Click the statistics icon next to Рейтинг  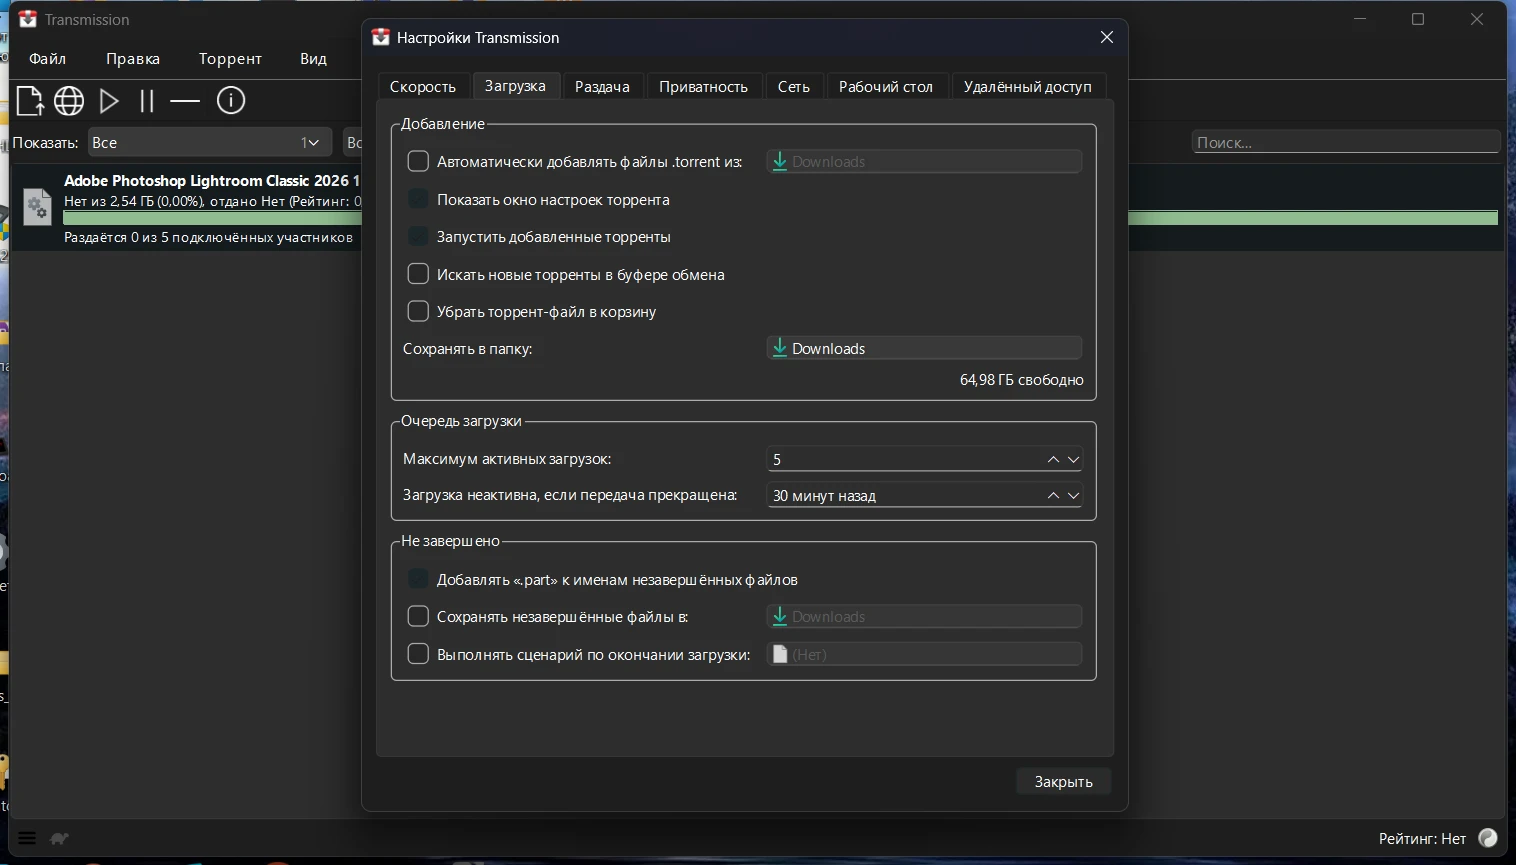(1488, 838)
